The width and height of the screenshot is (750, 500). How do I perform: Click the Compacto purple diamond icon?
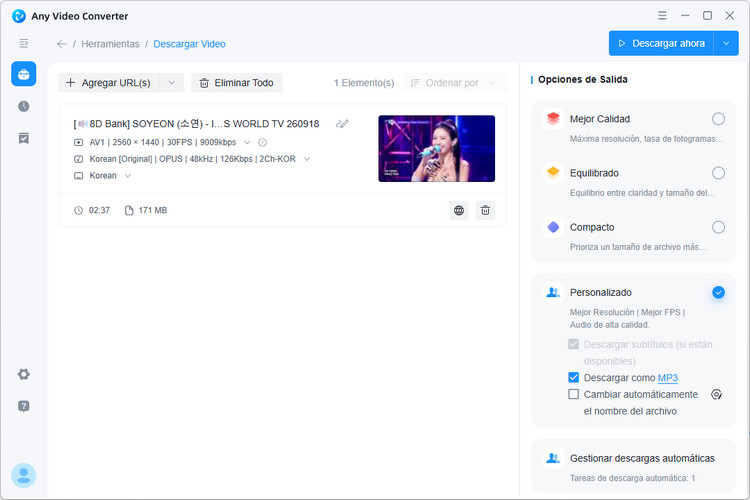553,227
